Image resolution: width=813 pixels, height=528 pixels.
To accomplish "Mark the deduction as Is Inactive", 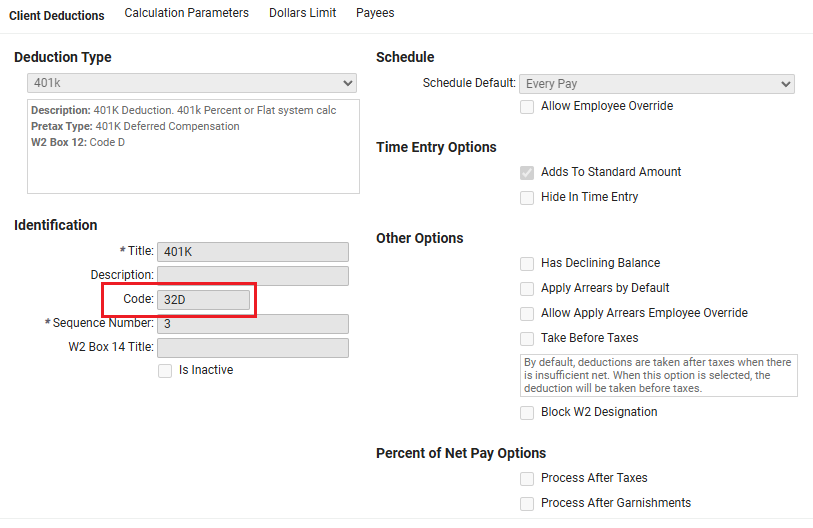I will [x=165, y=371].
